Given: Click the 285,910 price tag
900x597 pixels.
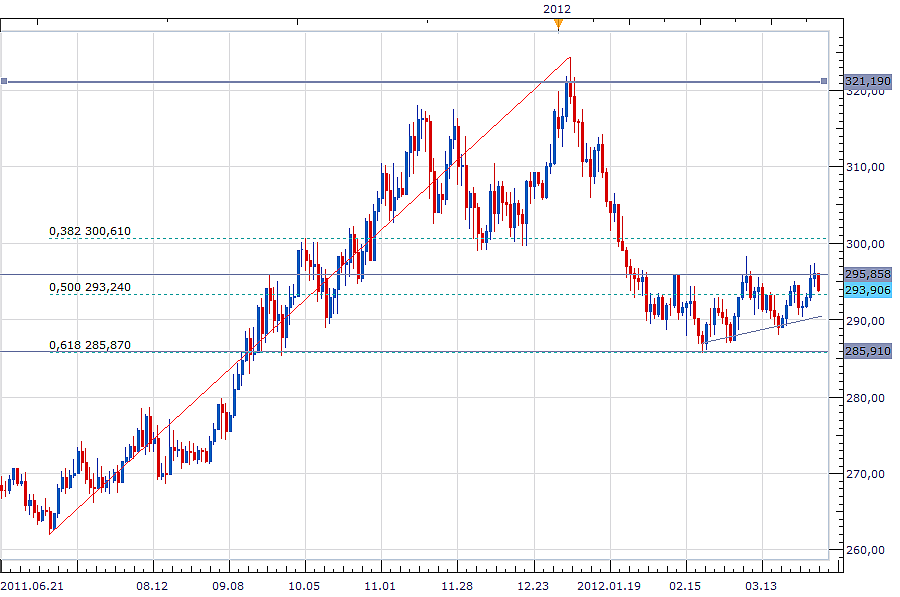Looking at the screenshot, I should pyautogui.click(x=866, y=352).
